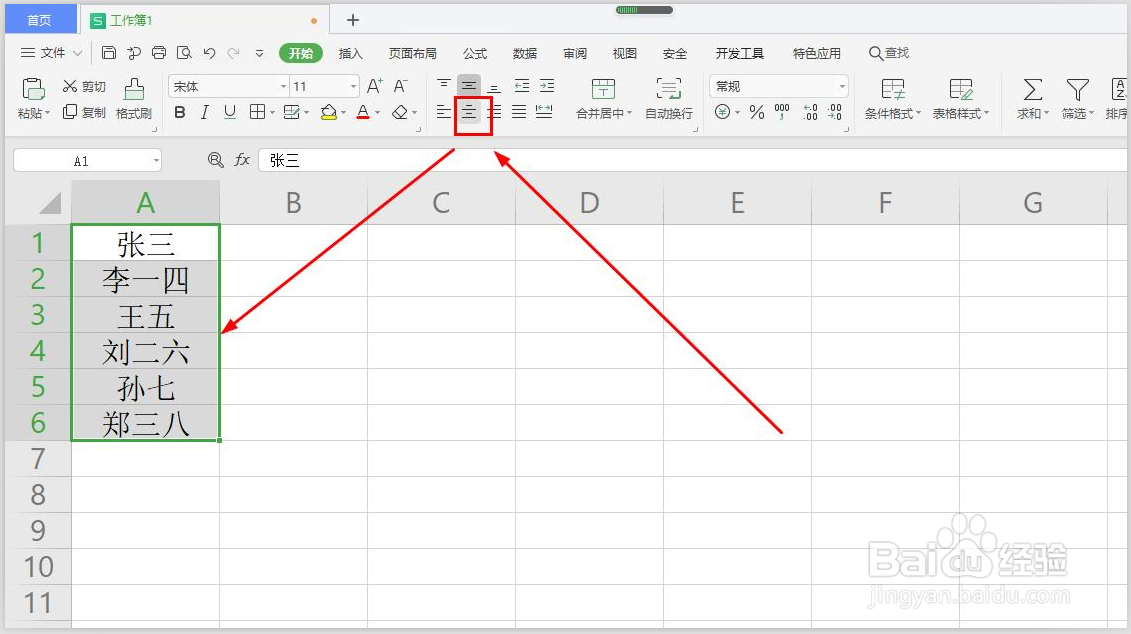This screenshot has height=634, width=1131.
Task: Click the Paste clipboard icon
Action: pyautogui.click(x=33, y=89)
